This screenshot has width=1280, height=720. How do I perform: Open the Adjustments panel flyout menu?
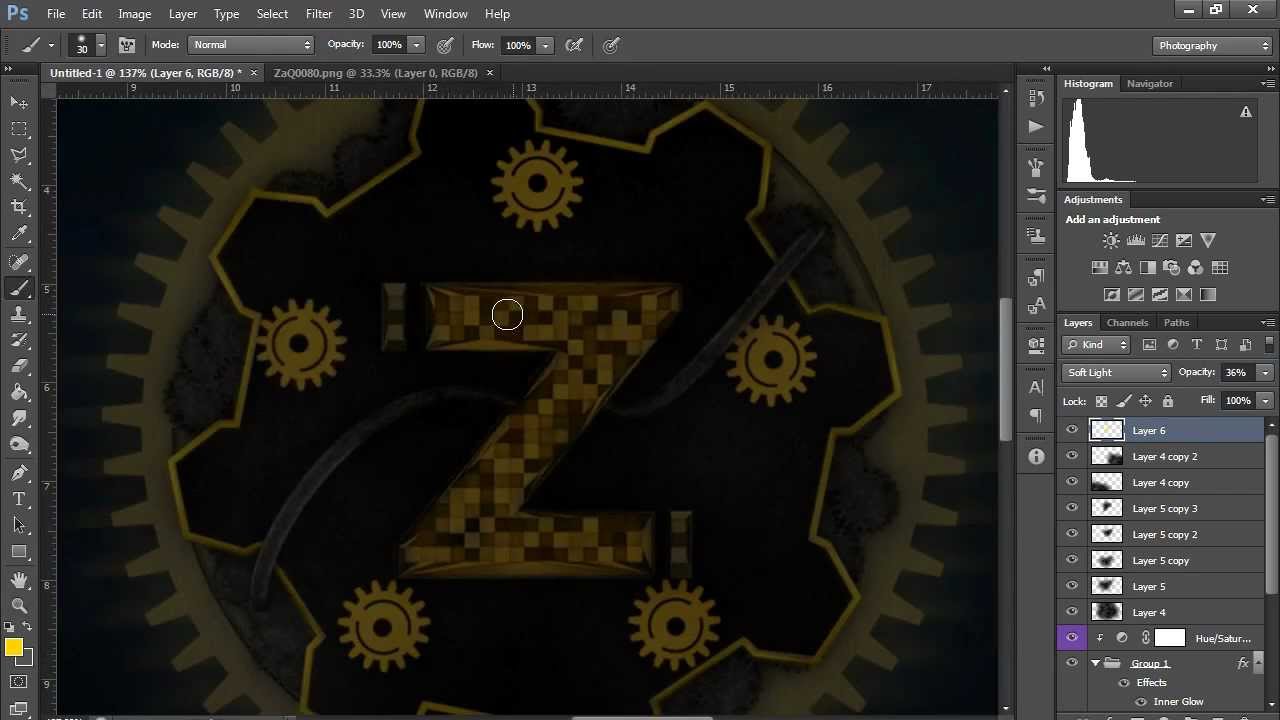tap(1267, 199)
